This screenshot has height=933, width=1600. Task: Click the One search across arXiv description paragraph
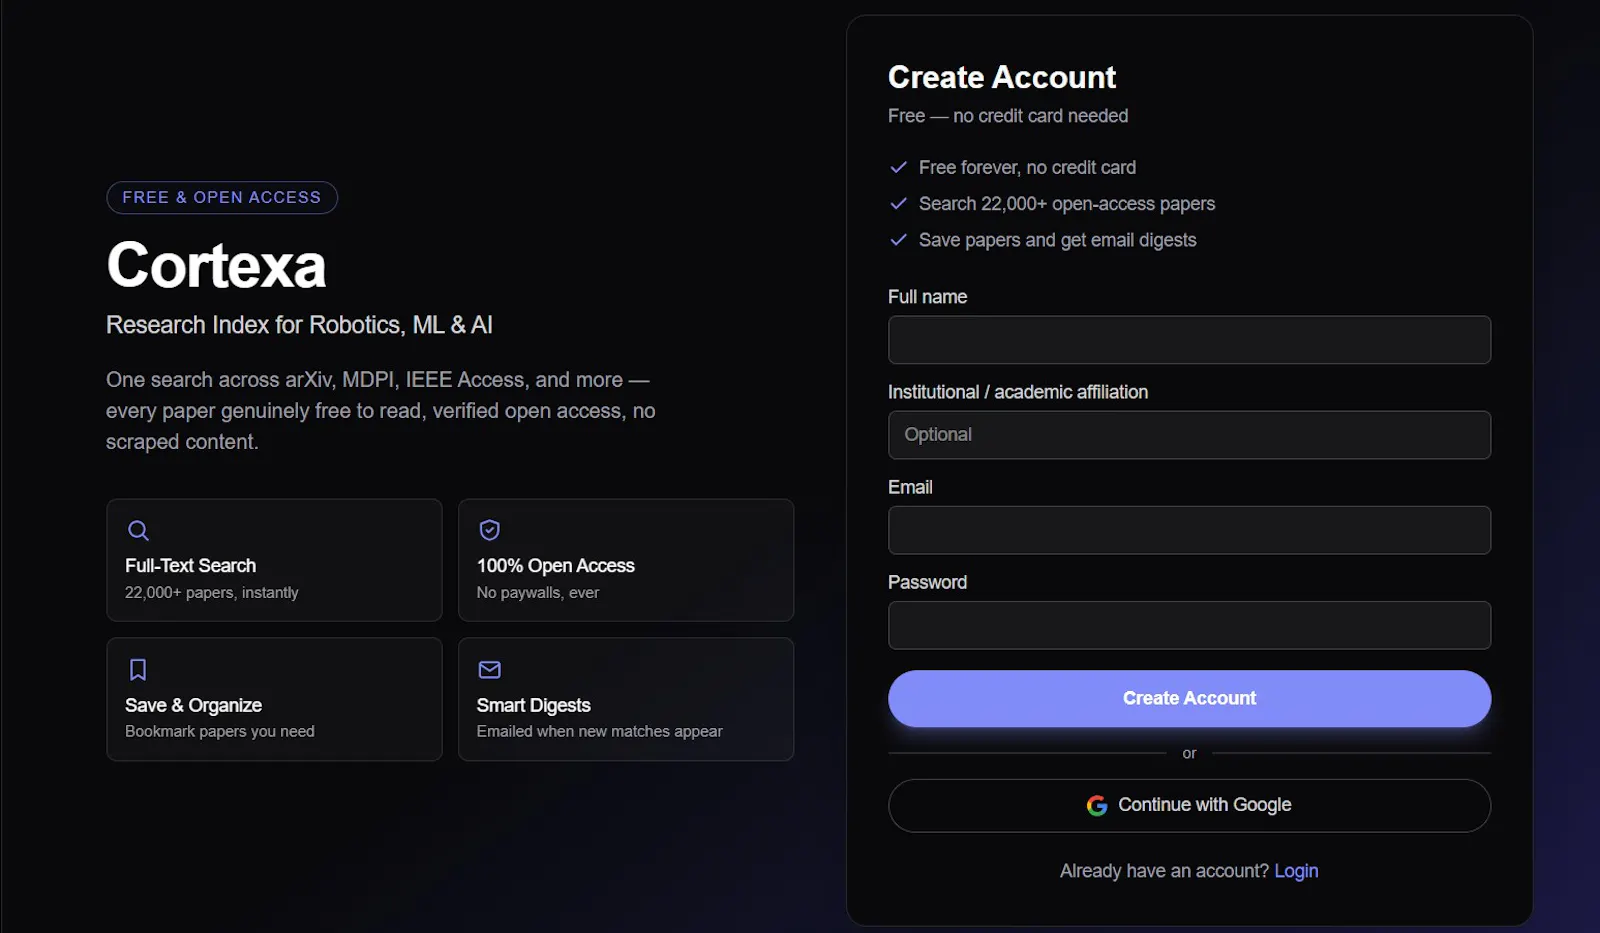(381, 411)
